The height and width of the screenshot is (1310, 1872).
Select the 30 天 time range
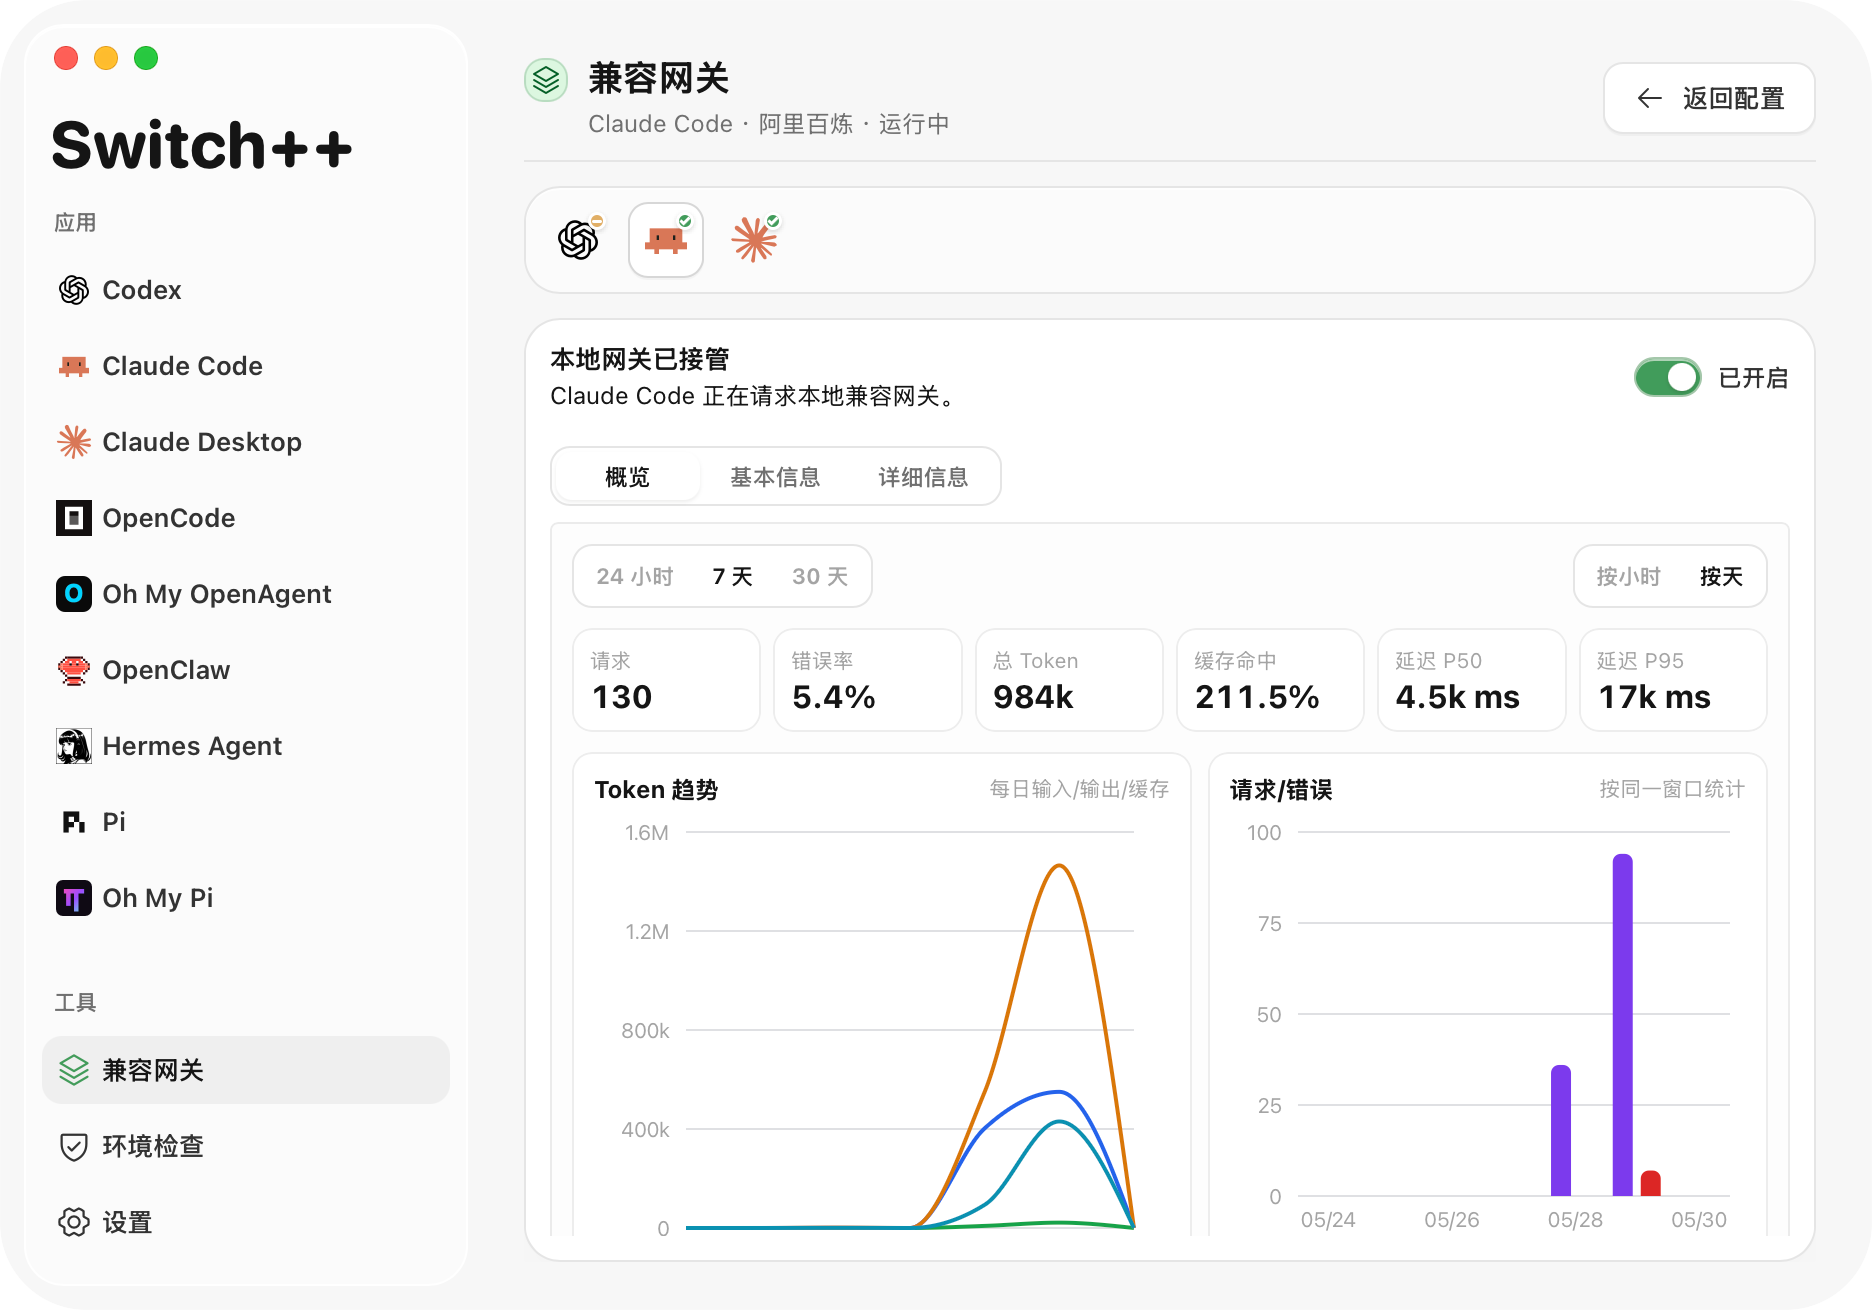[x=820, y=576]
